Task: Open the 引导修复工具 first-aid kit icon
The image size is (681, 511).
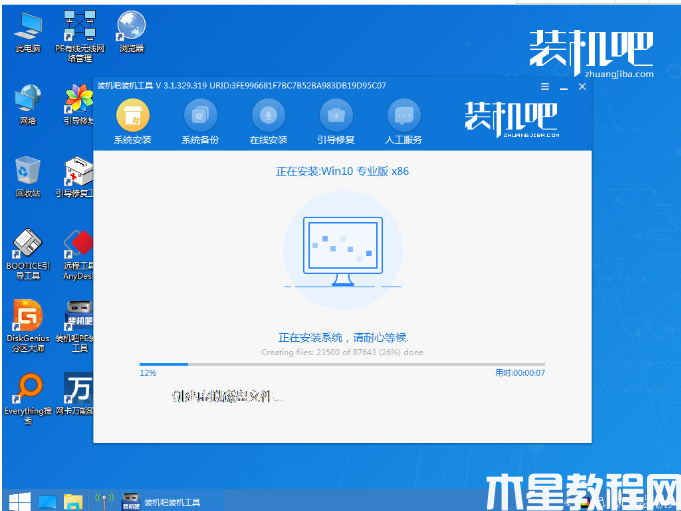Action: [x=75, y=177]
